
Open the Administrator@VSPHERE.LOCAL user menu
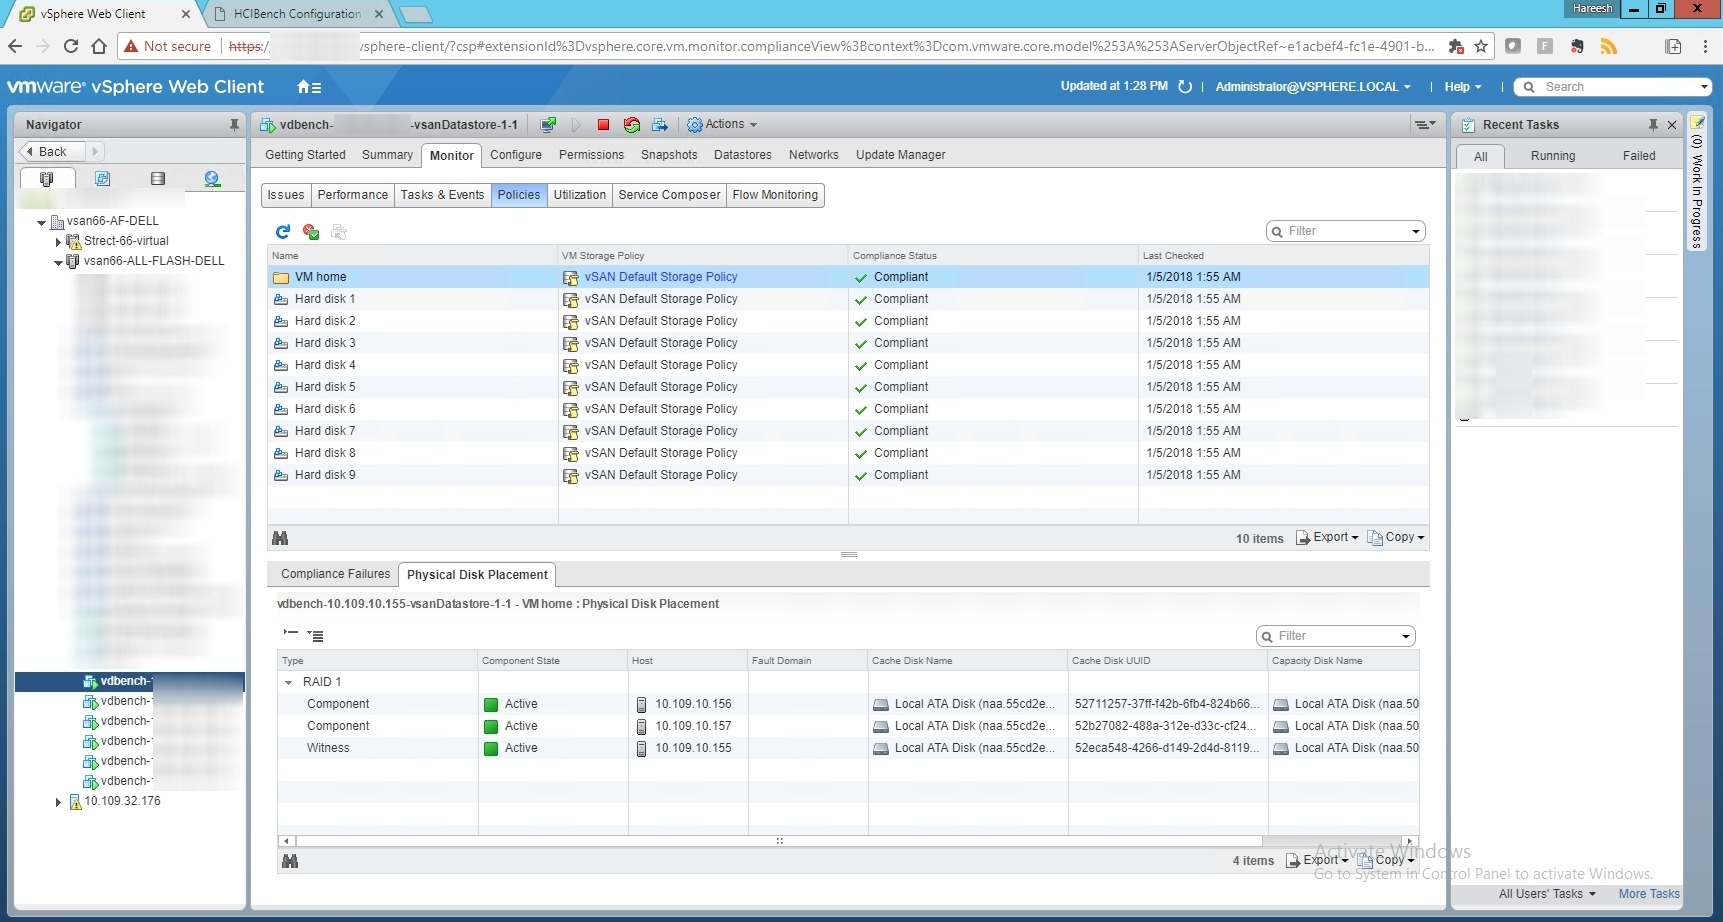point(1312,87)
